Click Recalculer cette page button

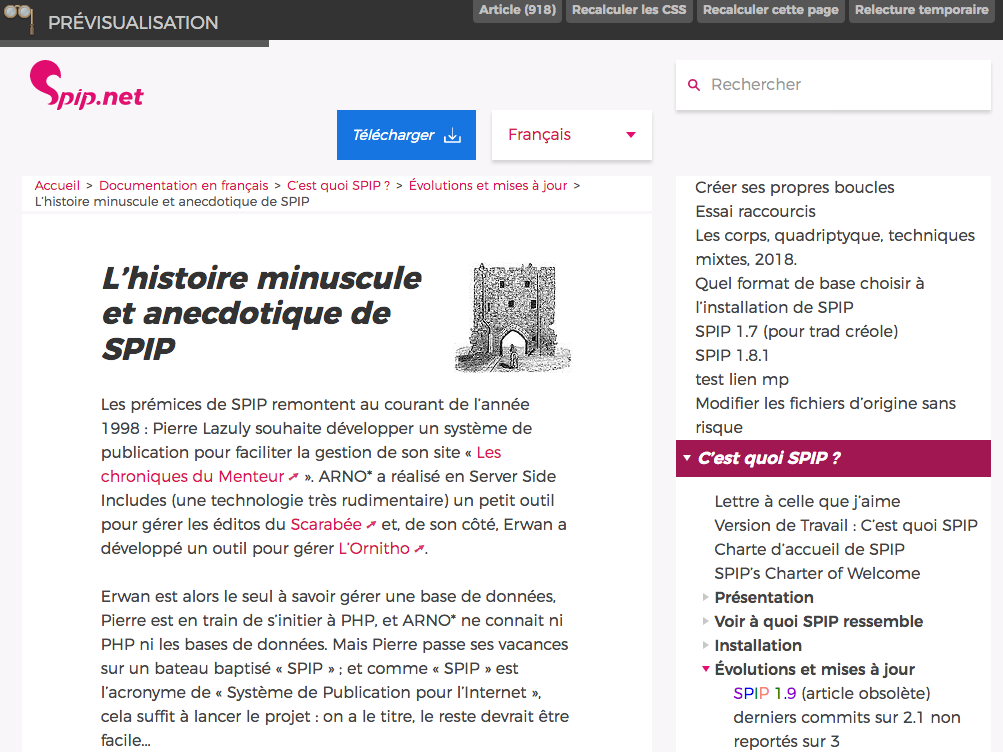pyautogui.click(x=770, y=10)
